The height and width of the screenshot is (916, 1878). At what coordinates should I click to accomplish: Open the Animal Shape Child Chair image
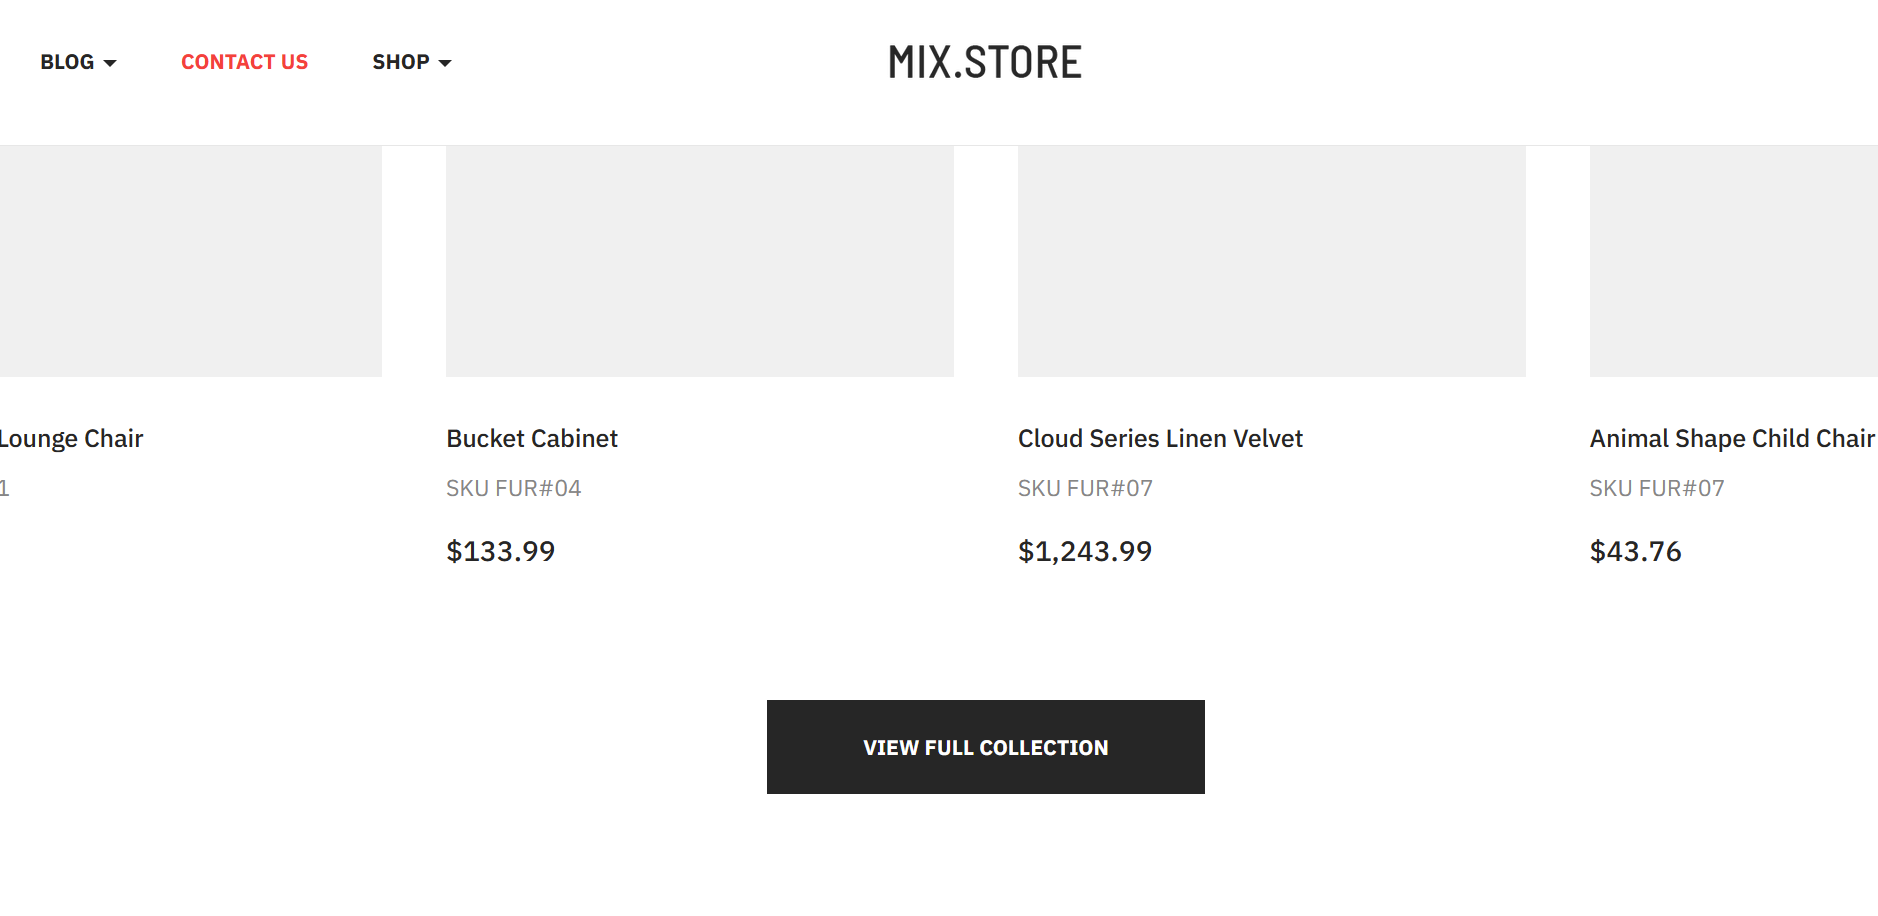[1733, 261]
